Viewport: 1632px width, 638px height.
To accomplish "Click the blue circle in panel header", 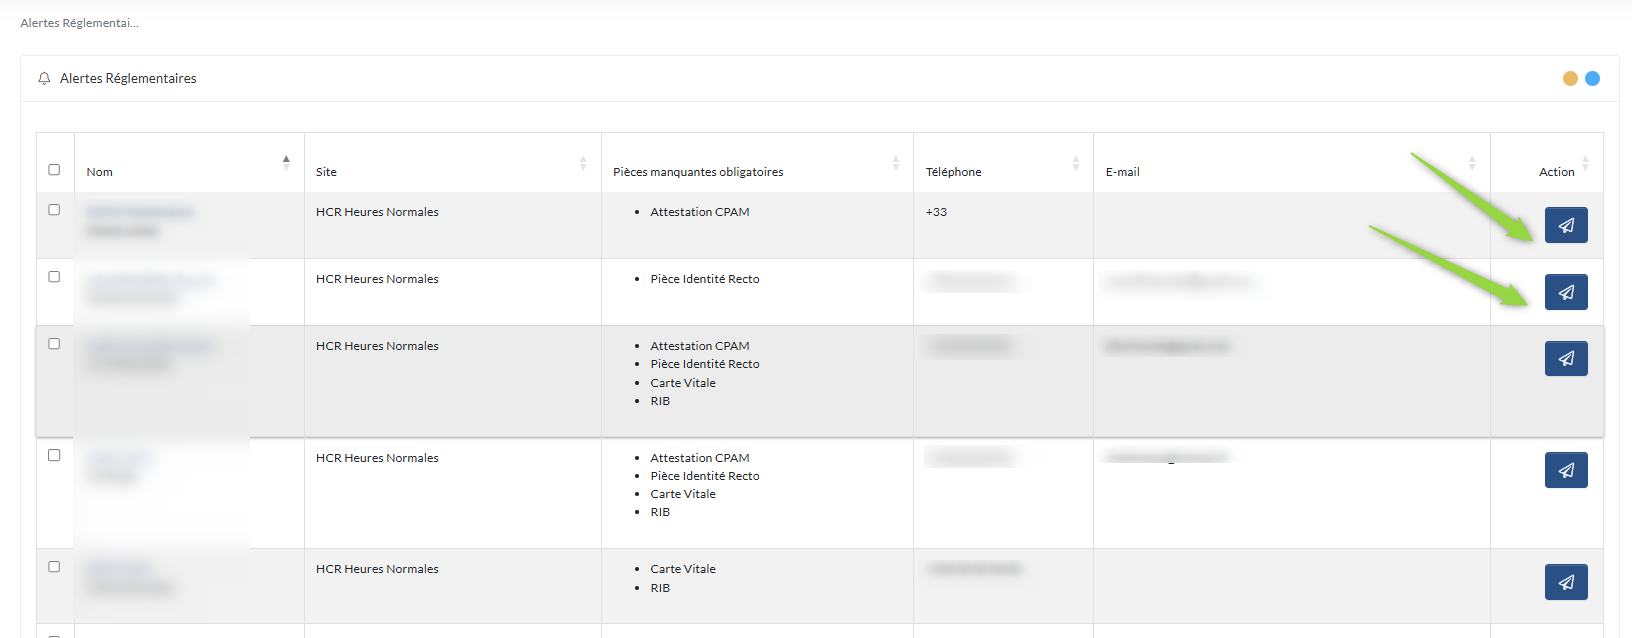I will 1592,79.
